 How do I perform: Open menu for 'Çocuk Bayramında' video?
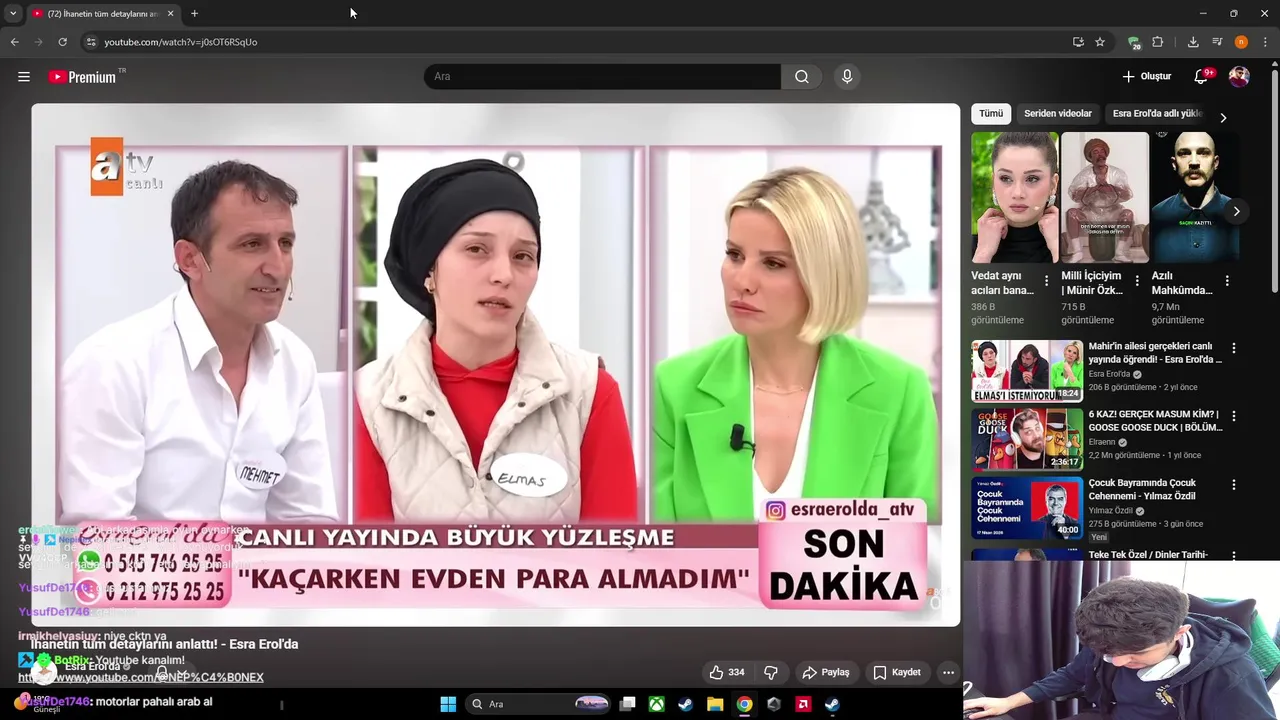(x=1234, y=485)
